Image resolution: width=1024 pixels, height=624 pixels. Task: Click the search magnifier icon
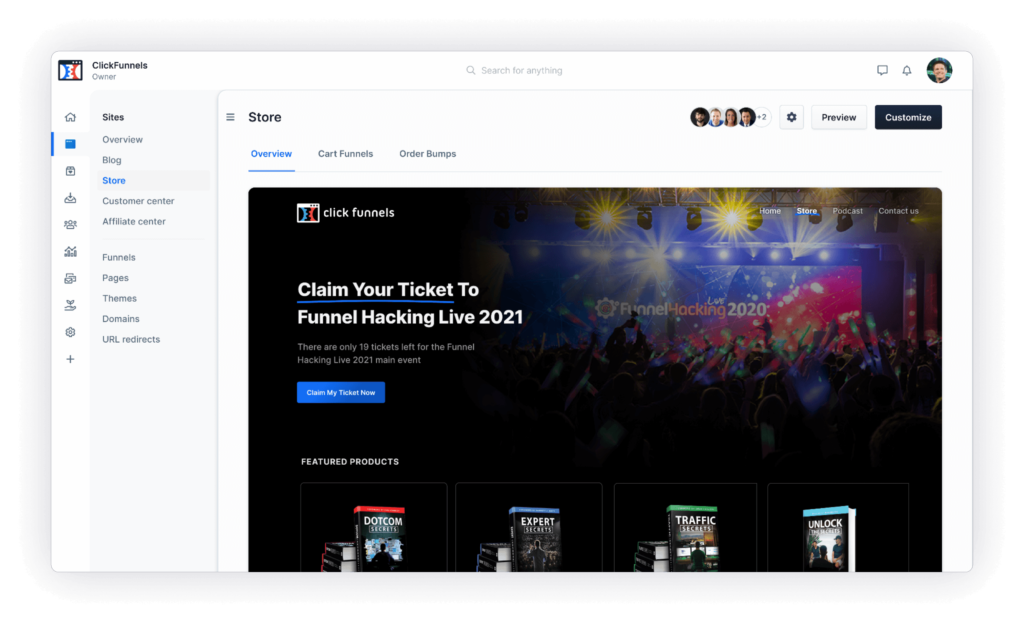click(470, 70)
